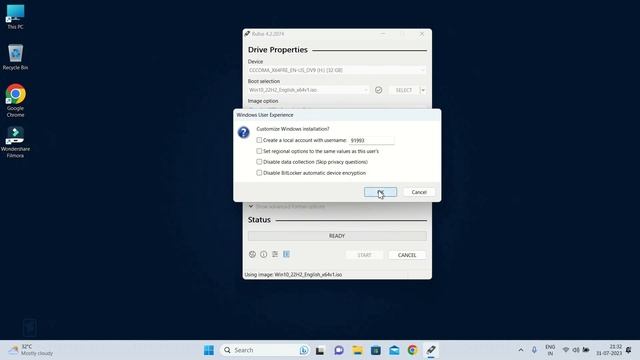Click START button in Rufus
This screenshot has height=360, width=640.
point(364,255)
